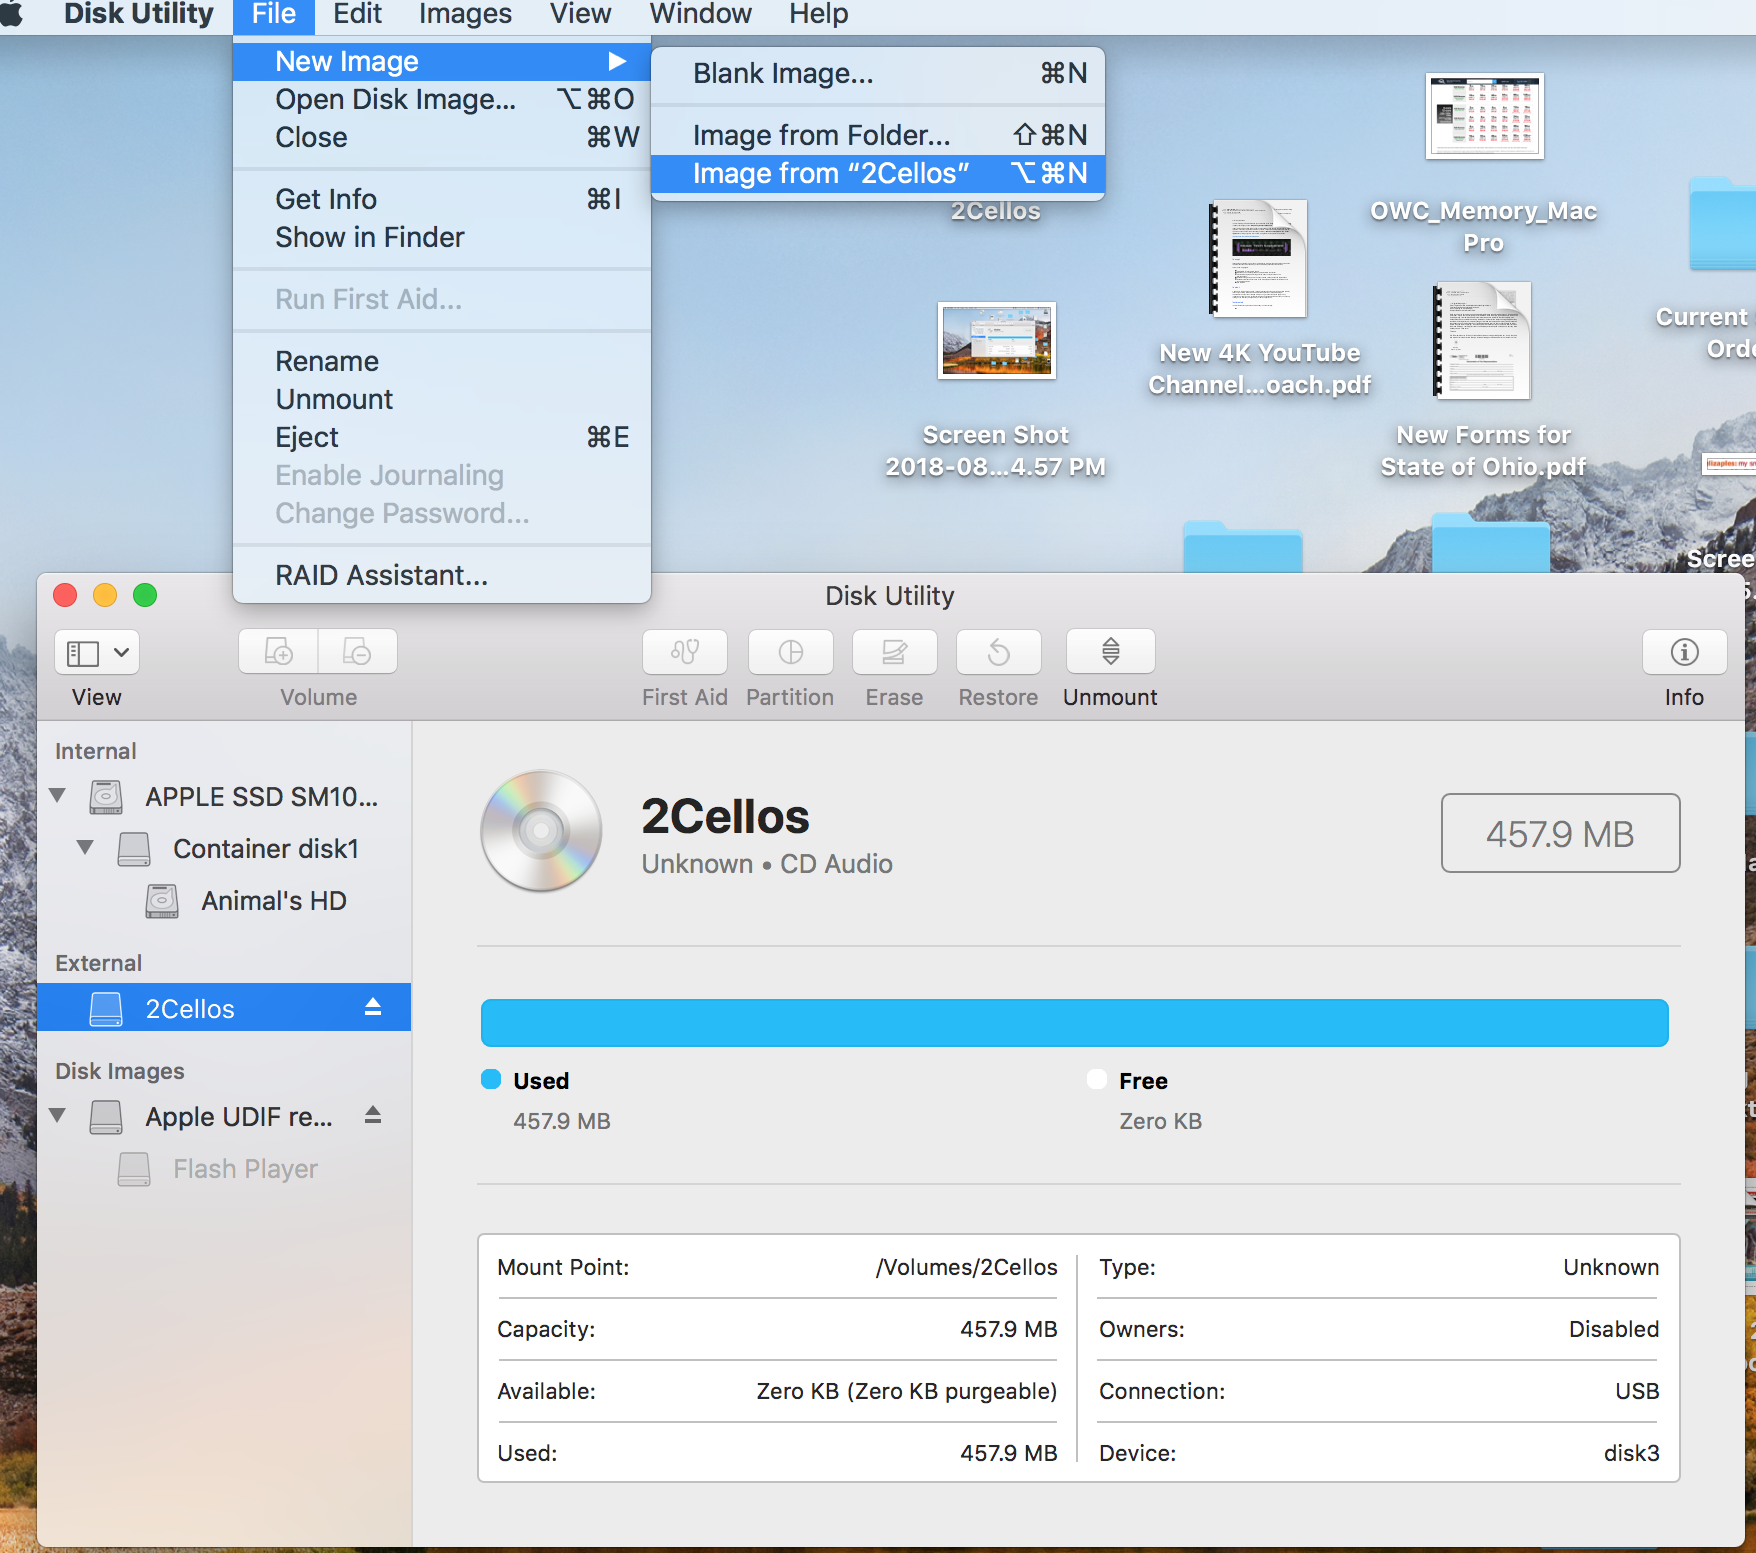Choose Show in Finder menu item
The height and width of the screenshot is (1553, 1756).
click(442, 238)
